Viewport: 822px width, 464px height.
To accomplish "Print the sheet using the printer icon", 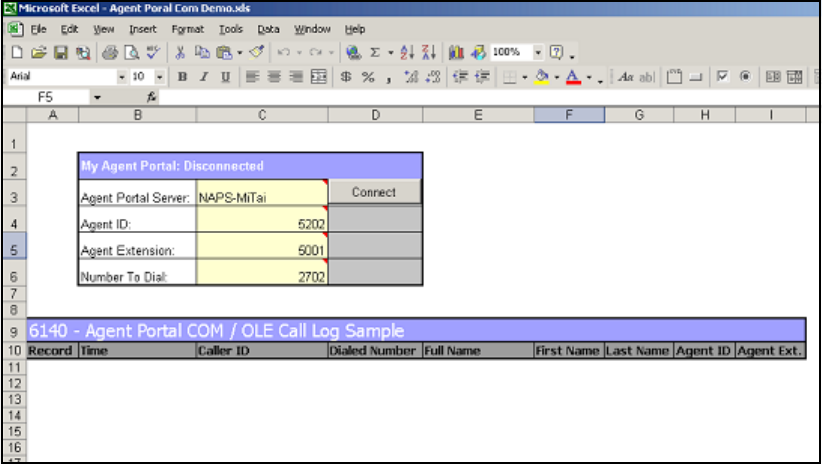I will pyautogui.click(x=110, y=52).
